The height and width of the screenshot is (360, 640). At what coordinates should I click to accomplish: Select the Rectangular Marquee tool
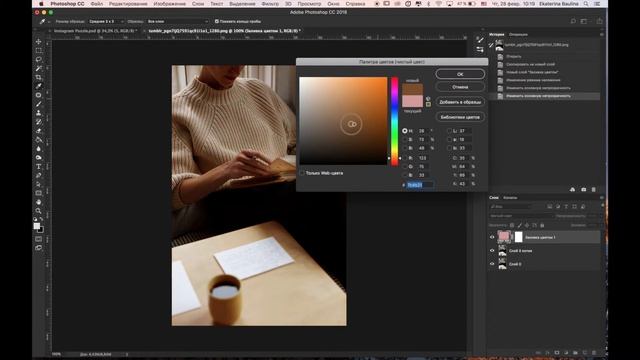[38, 51]
